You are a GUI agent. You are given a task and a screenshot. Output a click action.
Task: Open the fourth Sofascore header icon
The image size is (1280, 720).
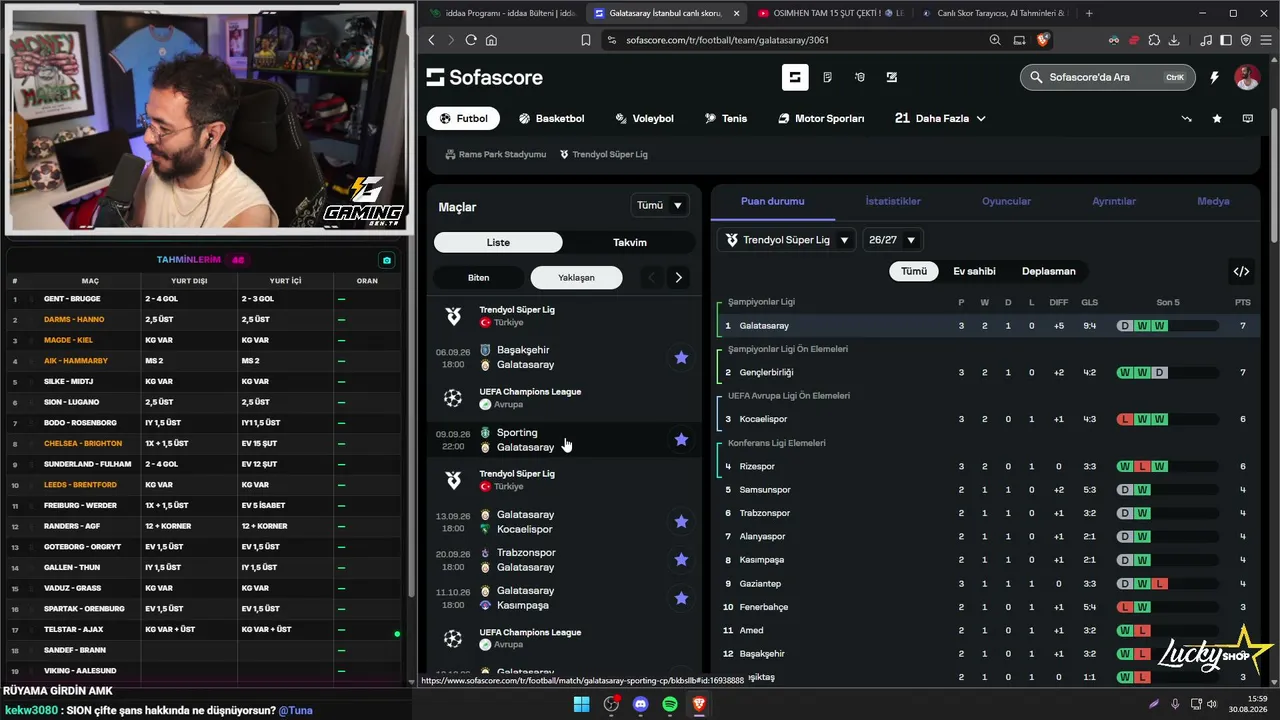tap(892, 77)
